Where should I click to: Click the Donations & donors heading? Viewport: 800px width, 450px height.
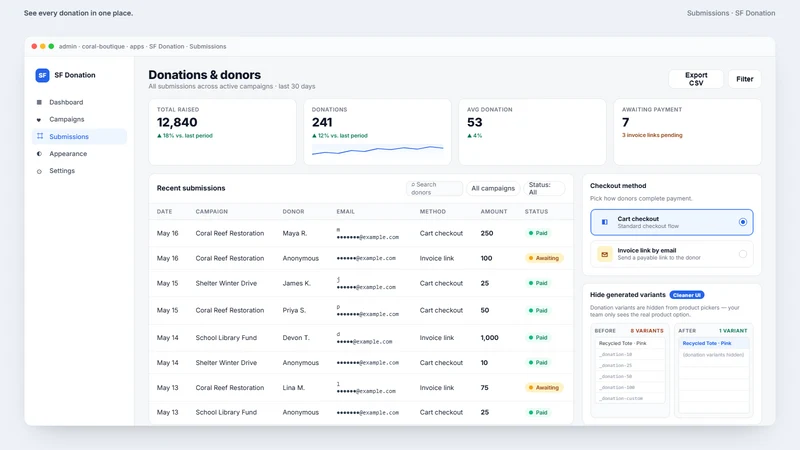(205, 75)
